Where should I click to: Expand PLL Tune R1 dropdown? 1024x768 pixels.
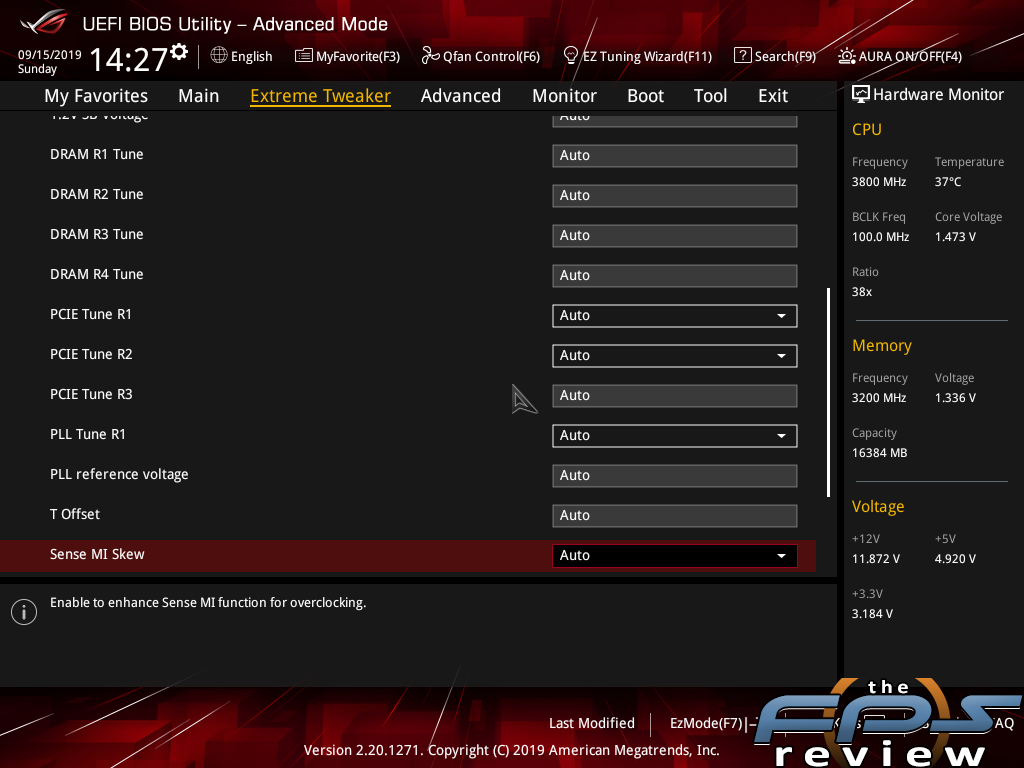click(x=675, y=436)
